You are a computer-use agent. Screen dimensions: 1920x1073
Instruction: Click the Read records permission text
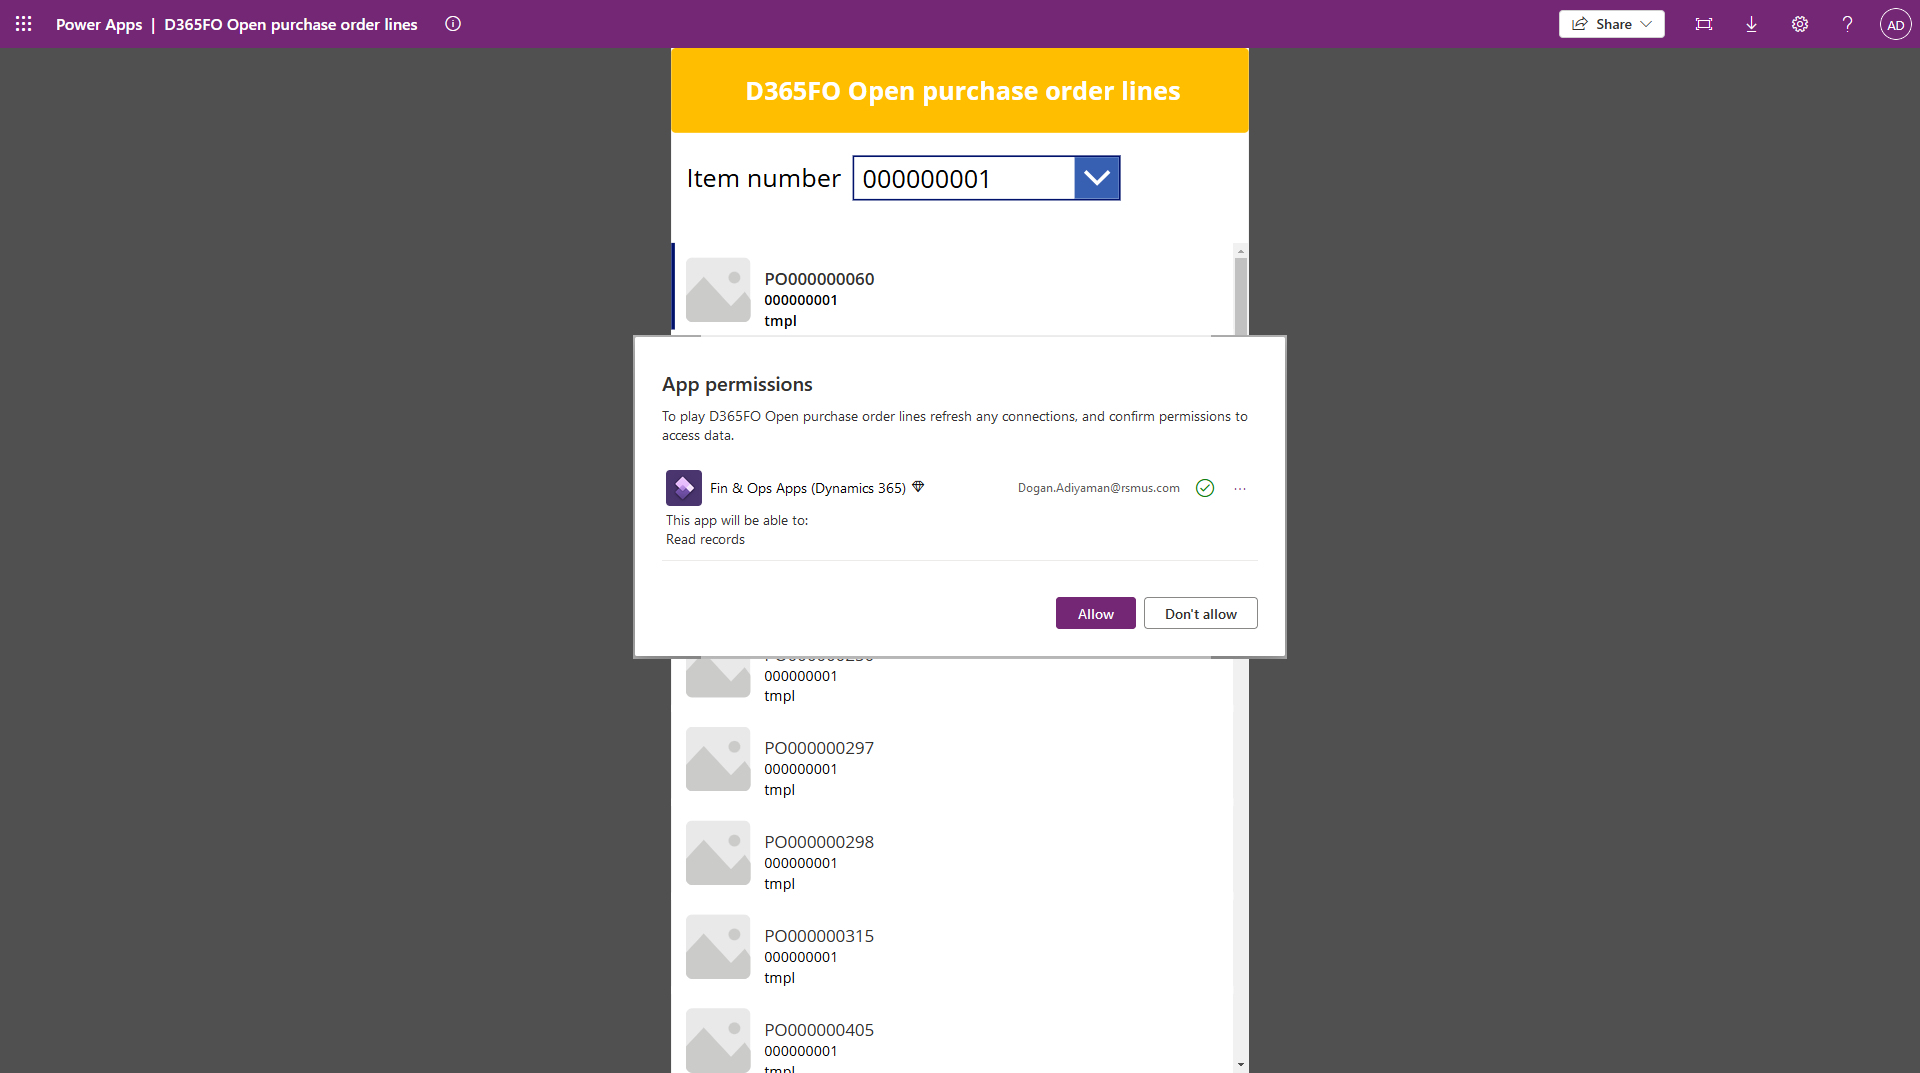click(705, 539)
